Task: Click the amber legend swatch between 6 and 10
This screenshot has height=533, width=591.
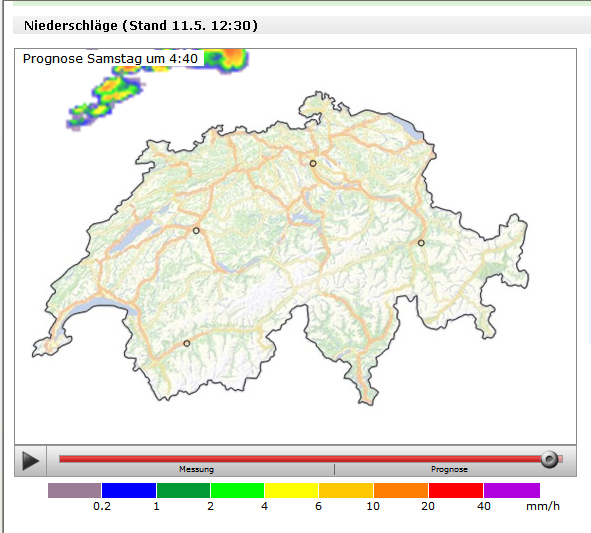Action: [x=346, y=490]
